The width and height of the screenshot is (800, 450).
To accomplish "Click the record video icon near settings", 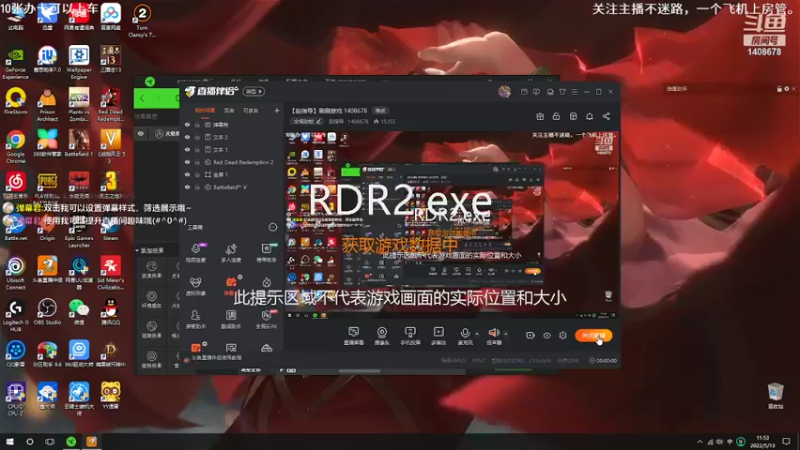I will (x=530, y=335).
